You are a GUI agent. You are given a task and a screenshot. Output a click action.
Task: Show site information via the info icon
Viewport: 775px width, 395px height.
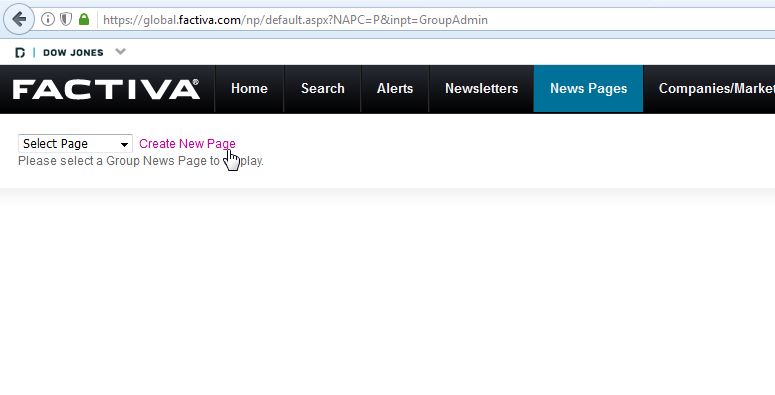pos(47,20)
